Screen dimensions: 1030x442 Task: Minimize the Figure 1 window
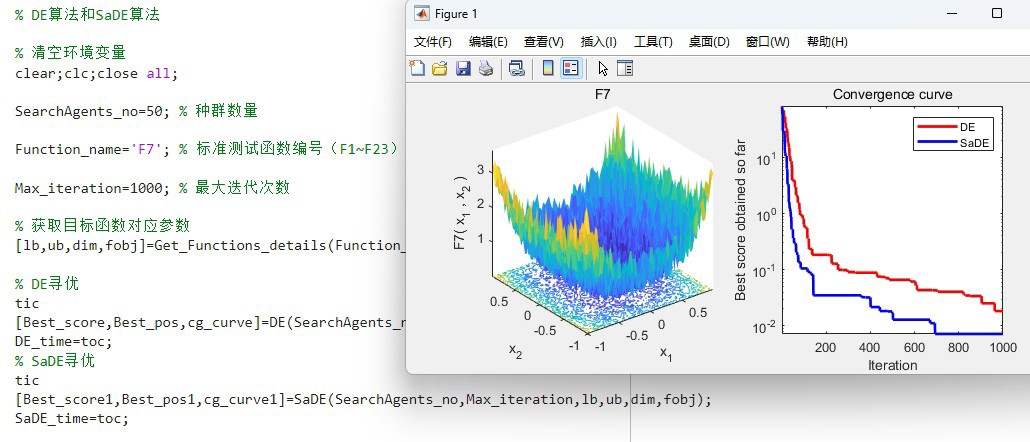[x=950, y=13]
